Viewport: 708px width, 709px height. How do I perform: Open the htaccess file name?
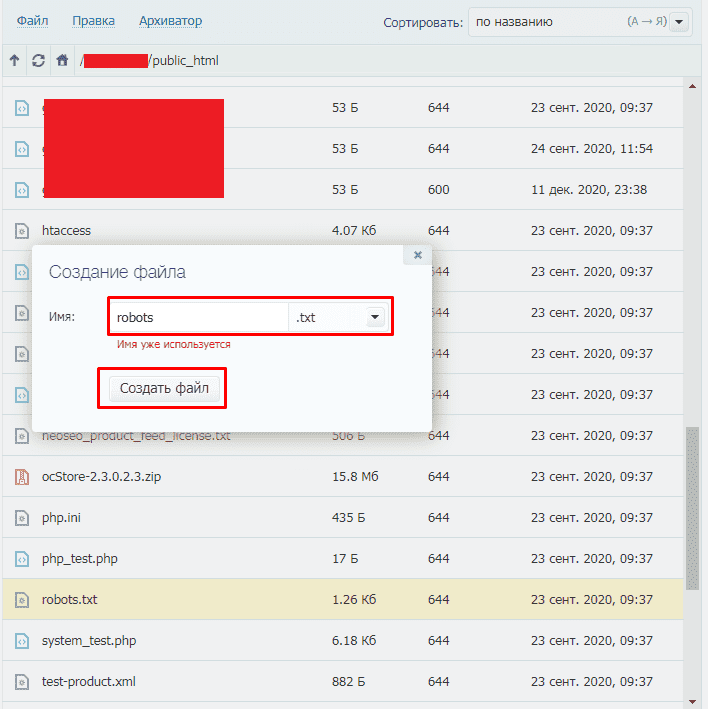pos(66,231)
